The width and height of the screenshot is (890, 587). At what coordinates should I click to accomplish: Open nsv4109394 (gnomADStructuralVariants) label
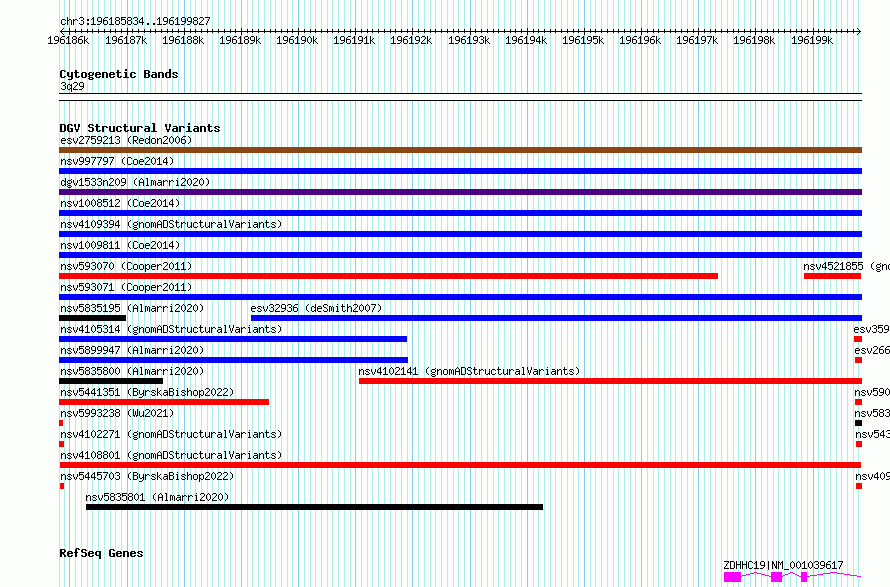171,224
